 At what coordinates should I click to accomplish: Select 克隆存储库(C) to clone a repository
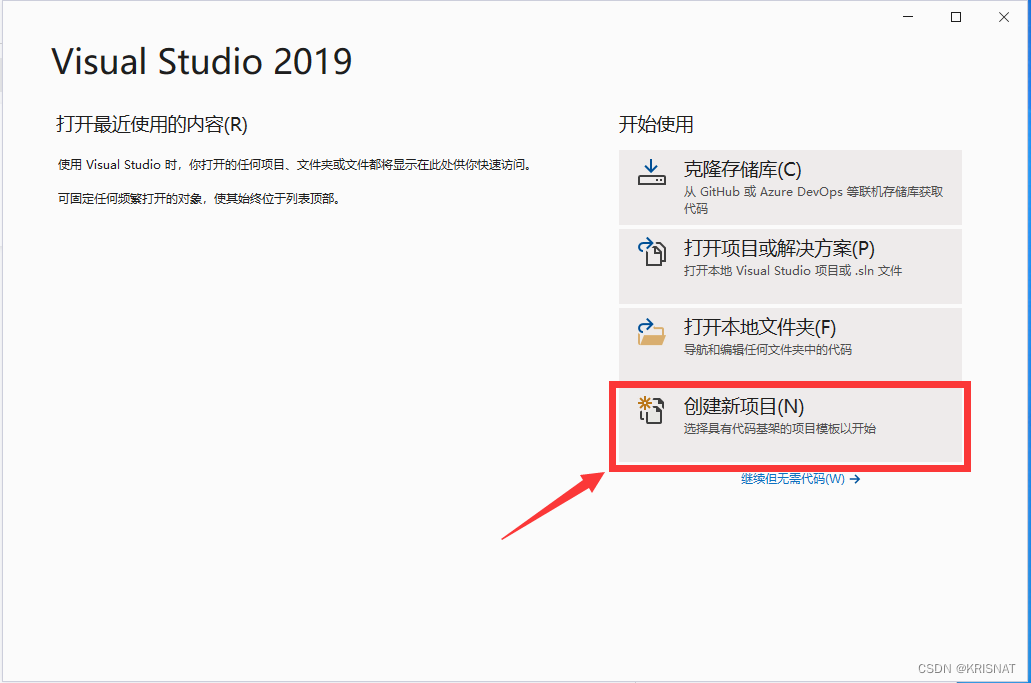click(x=742, y=170)
